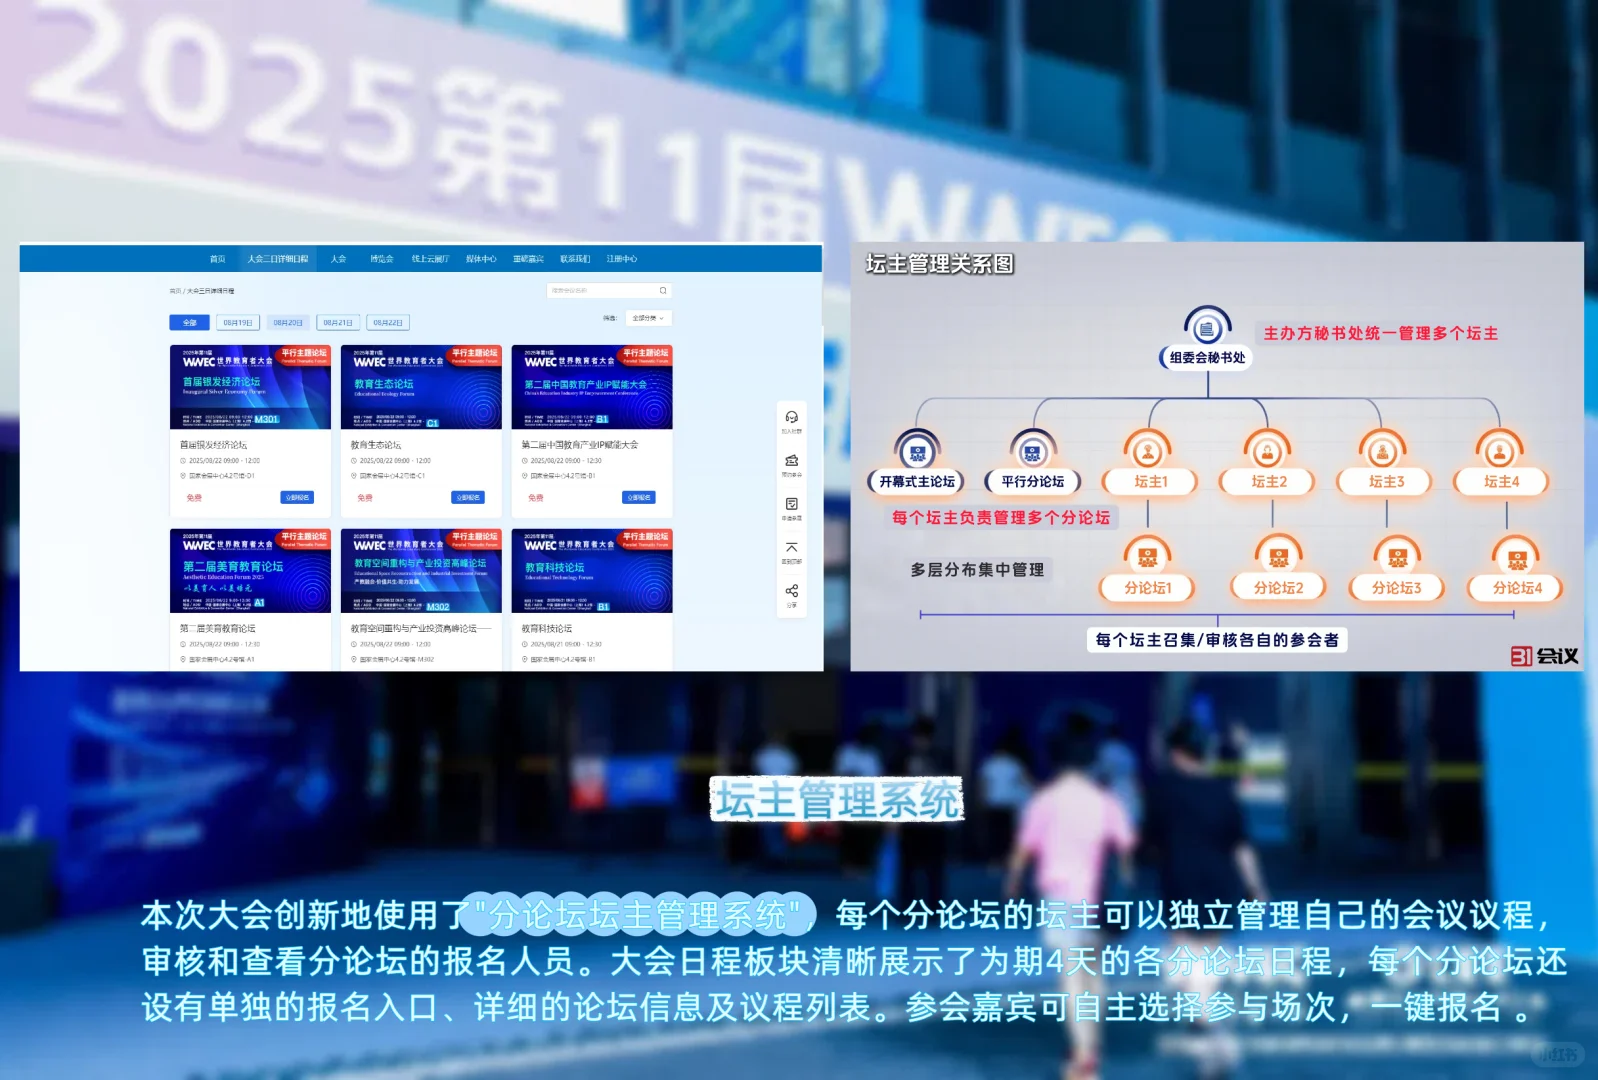This screenshot has width=1598, height=1080.
Task: Click the 坛主3 person icon
Action: (1383, 451)
